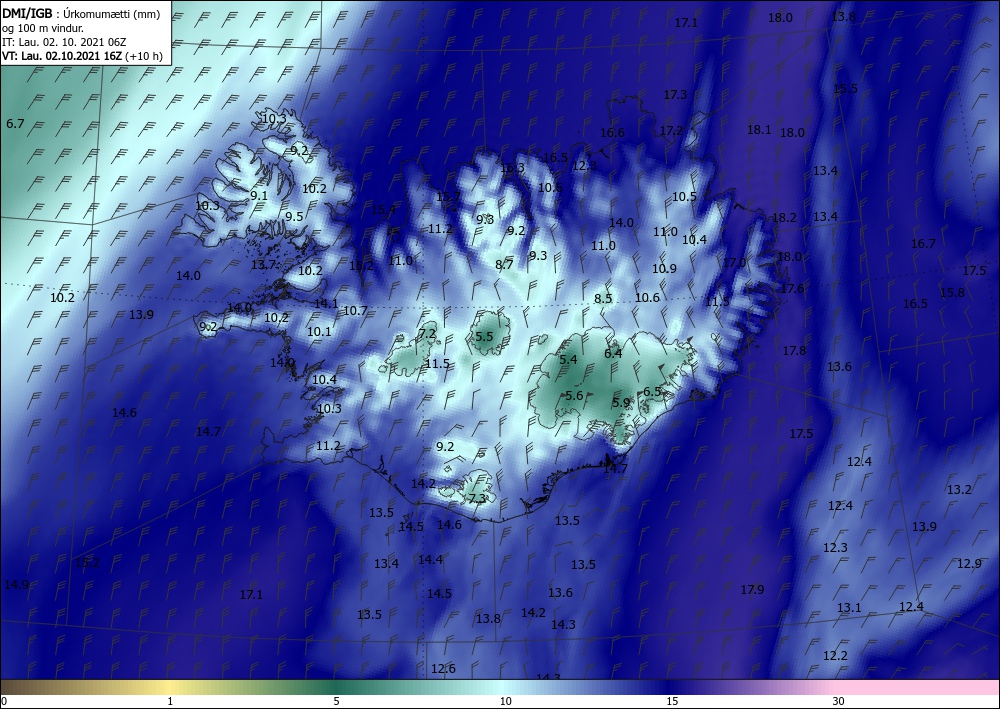The height and width of the screenshot is (709, 1000).
Task: Click the 14.1 value label
Action: pos(327,304)
